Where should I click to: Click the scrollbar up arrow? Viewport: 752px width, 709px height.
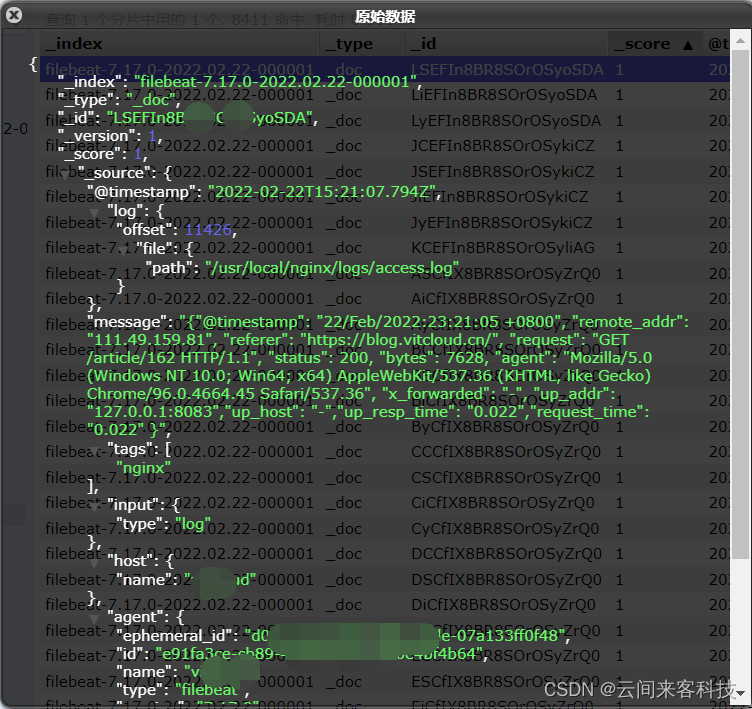740,41
